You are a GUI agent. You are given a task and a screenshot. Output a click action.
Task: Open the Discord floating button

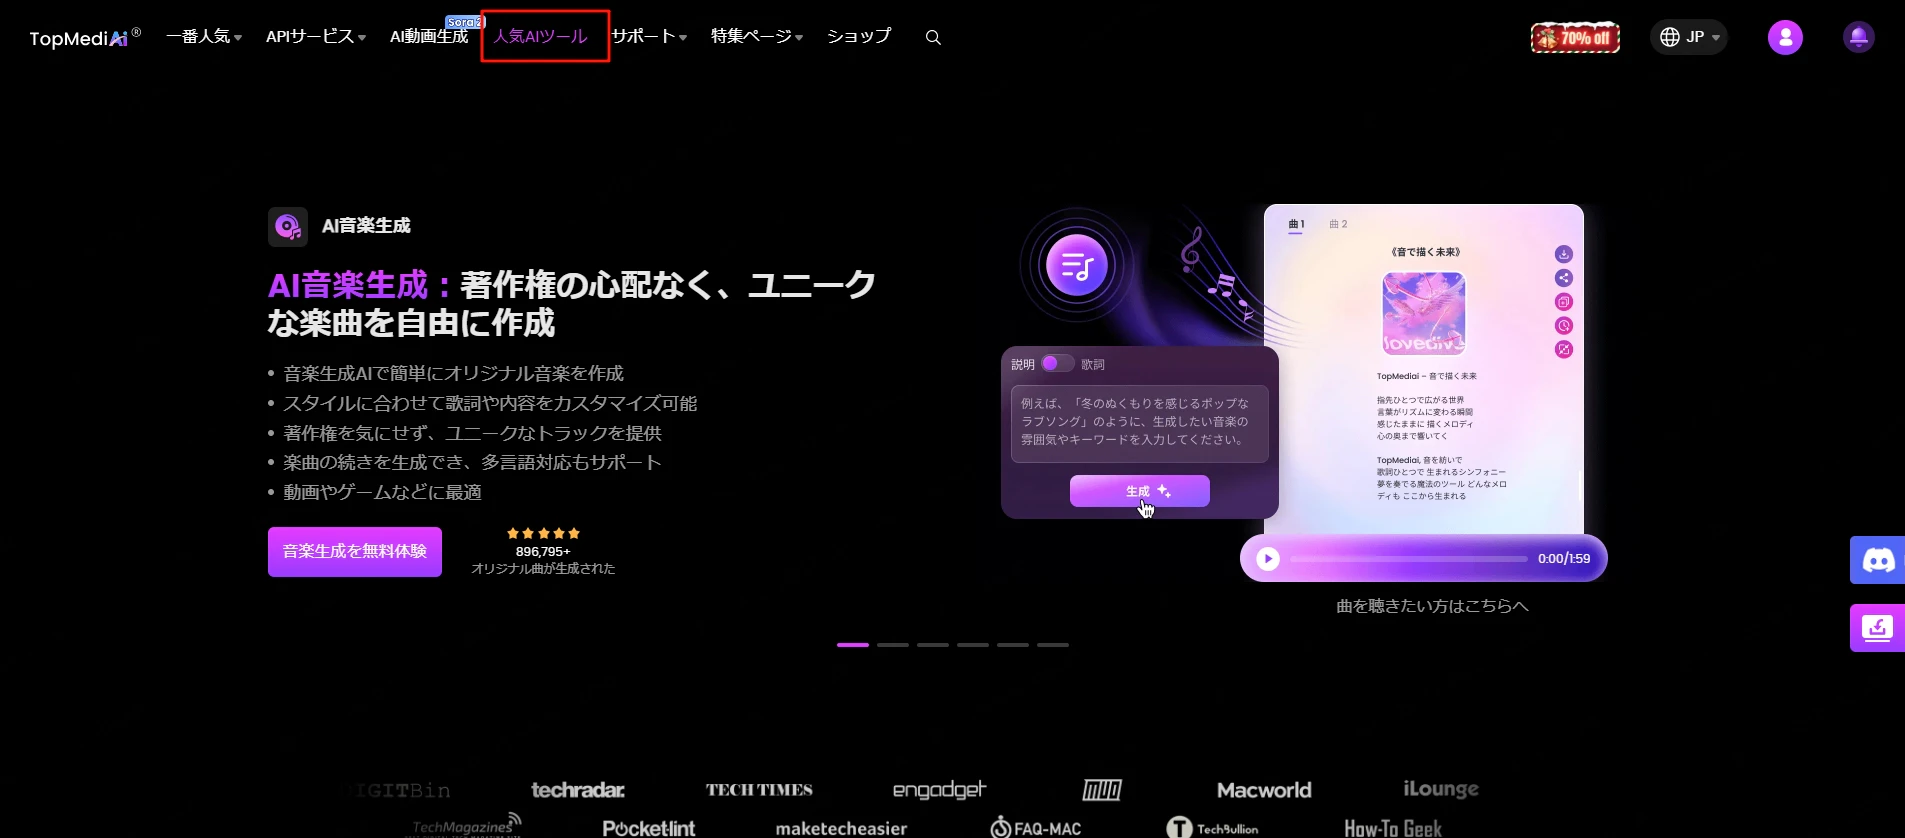[x=1877, y=560]
